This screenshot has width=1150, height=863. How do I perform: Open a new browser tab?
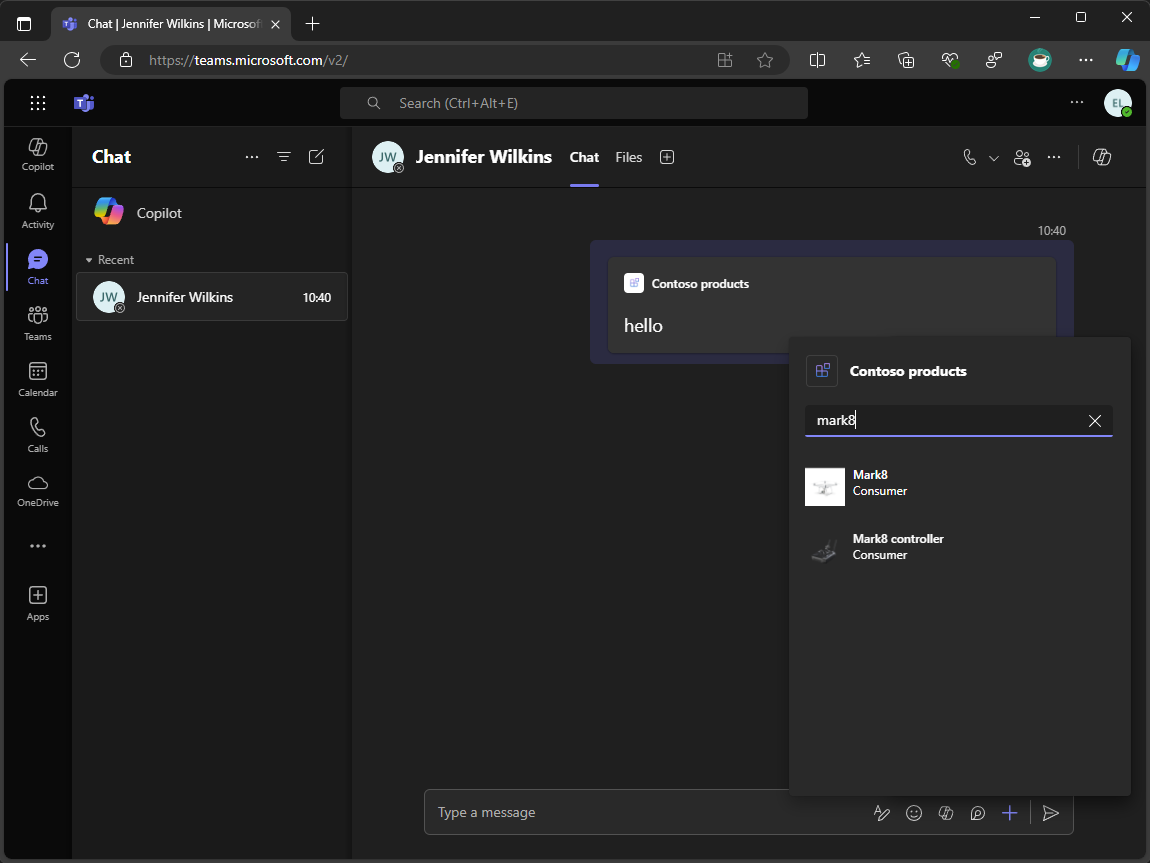point(312,23)
